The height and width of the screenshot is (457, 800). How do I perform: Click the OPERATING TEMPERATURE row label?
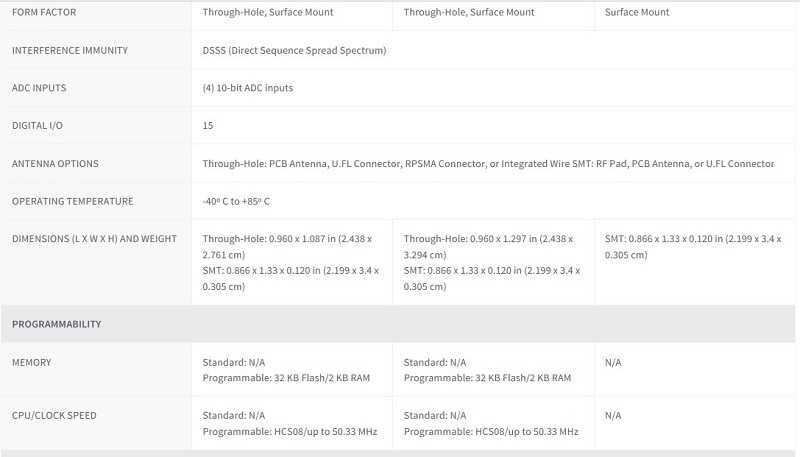coord(72,201)
